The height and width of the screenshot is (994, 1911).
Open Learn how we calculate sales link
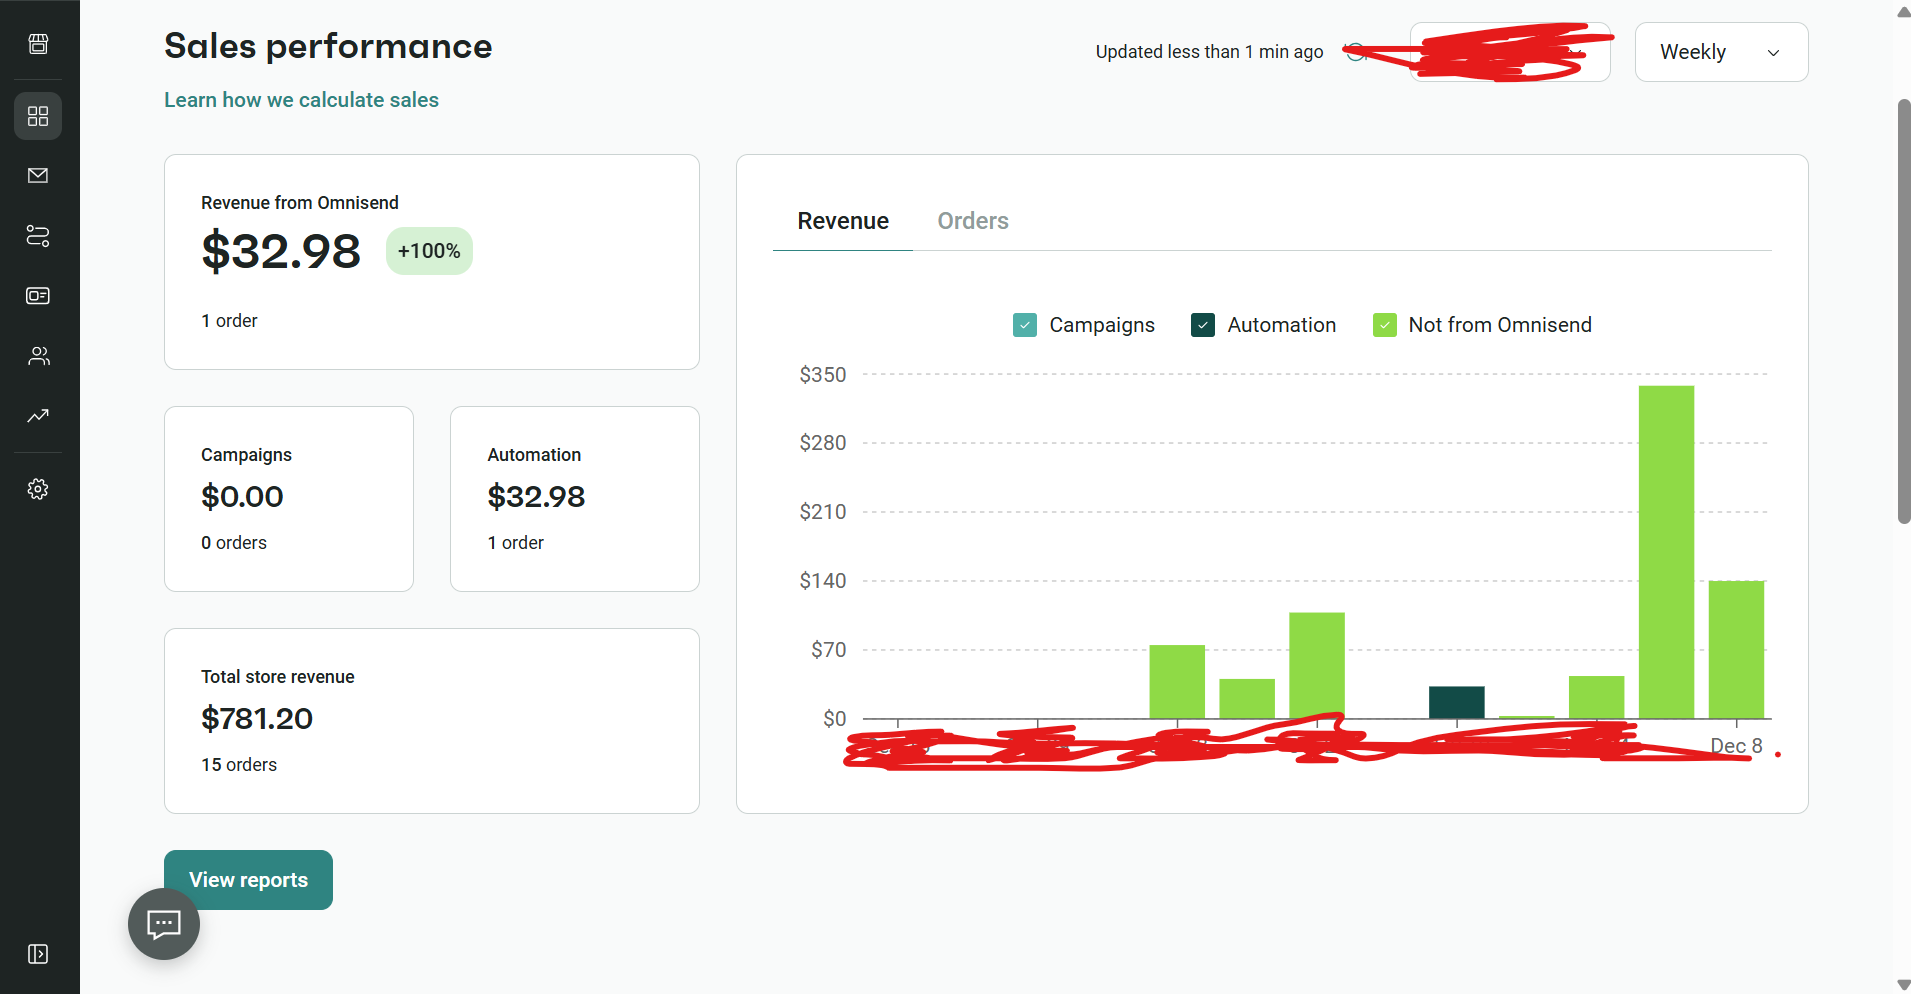(x=301, y=100)
